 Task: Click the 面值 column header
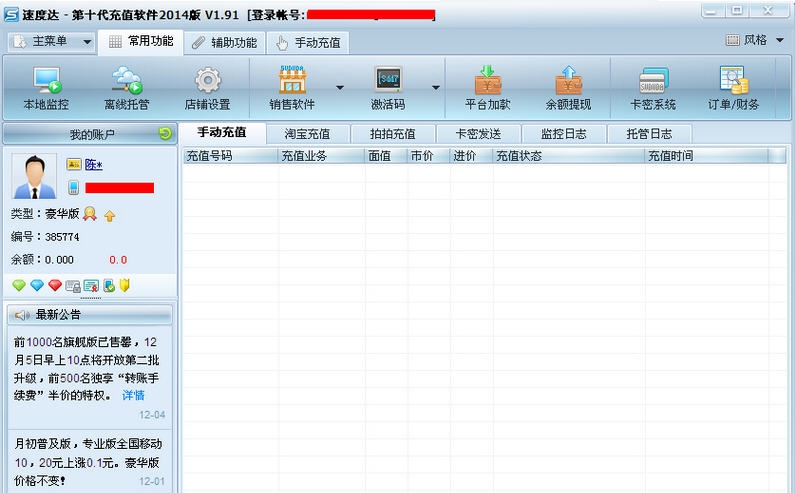(x=386, y=156)
